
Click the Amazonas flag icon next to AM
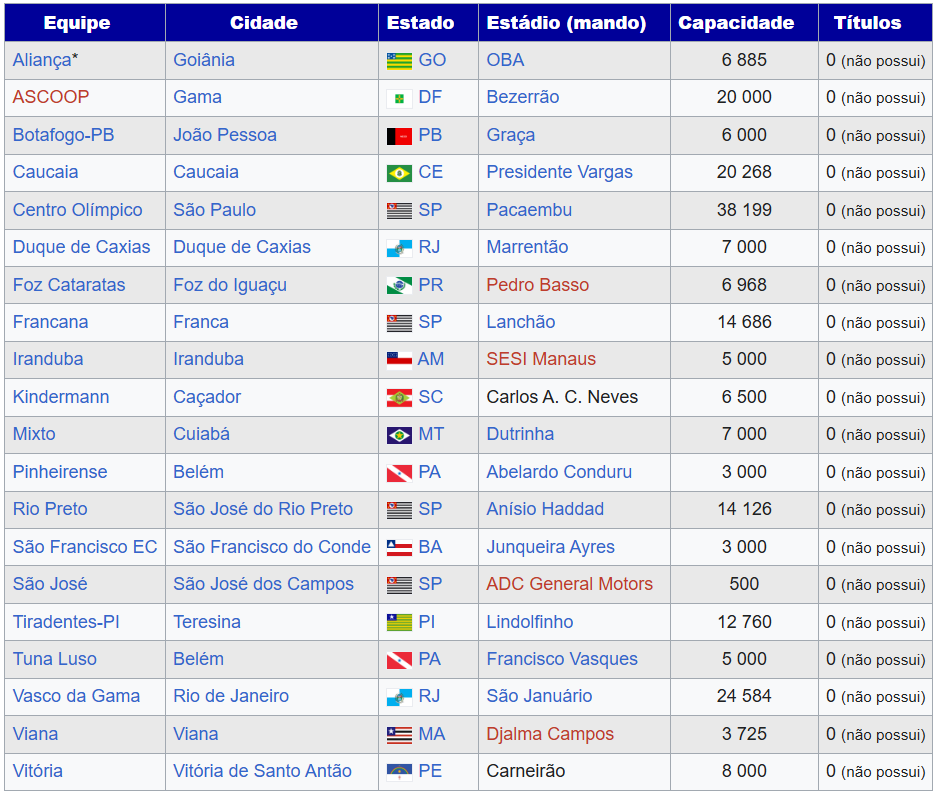399,360
